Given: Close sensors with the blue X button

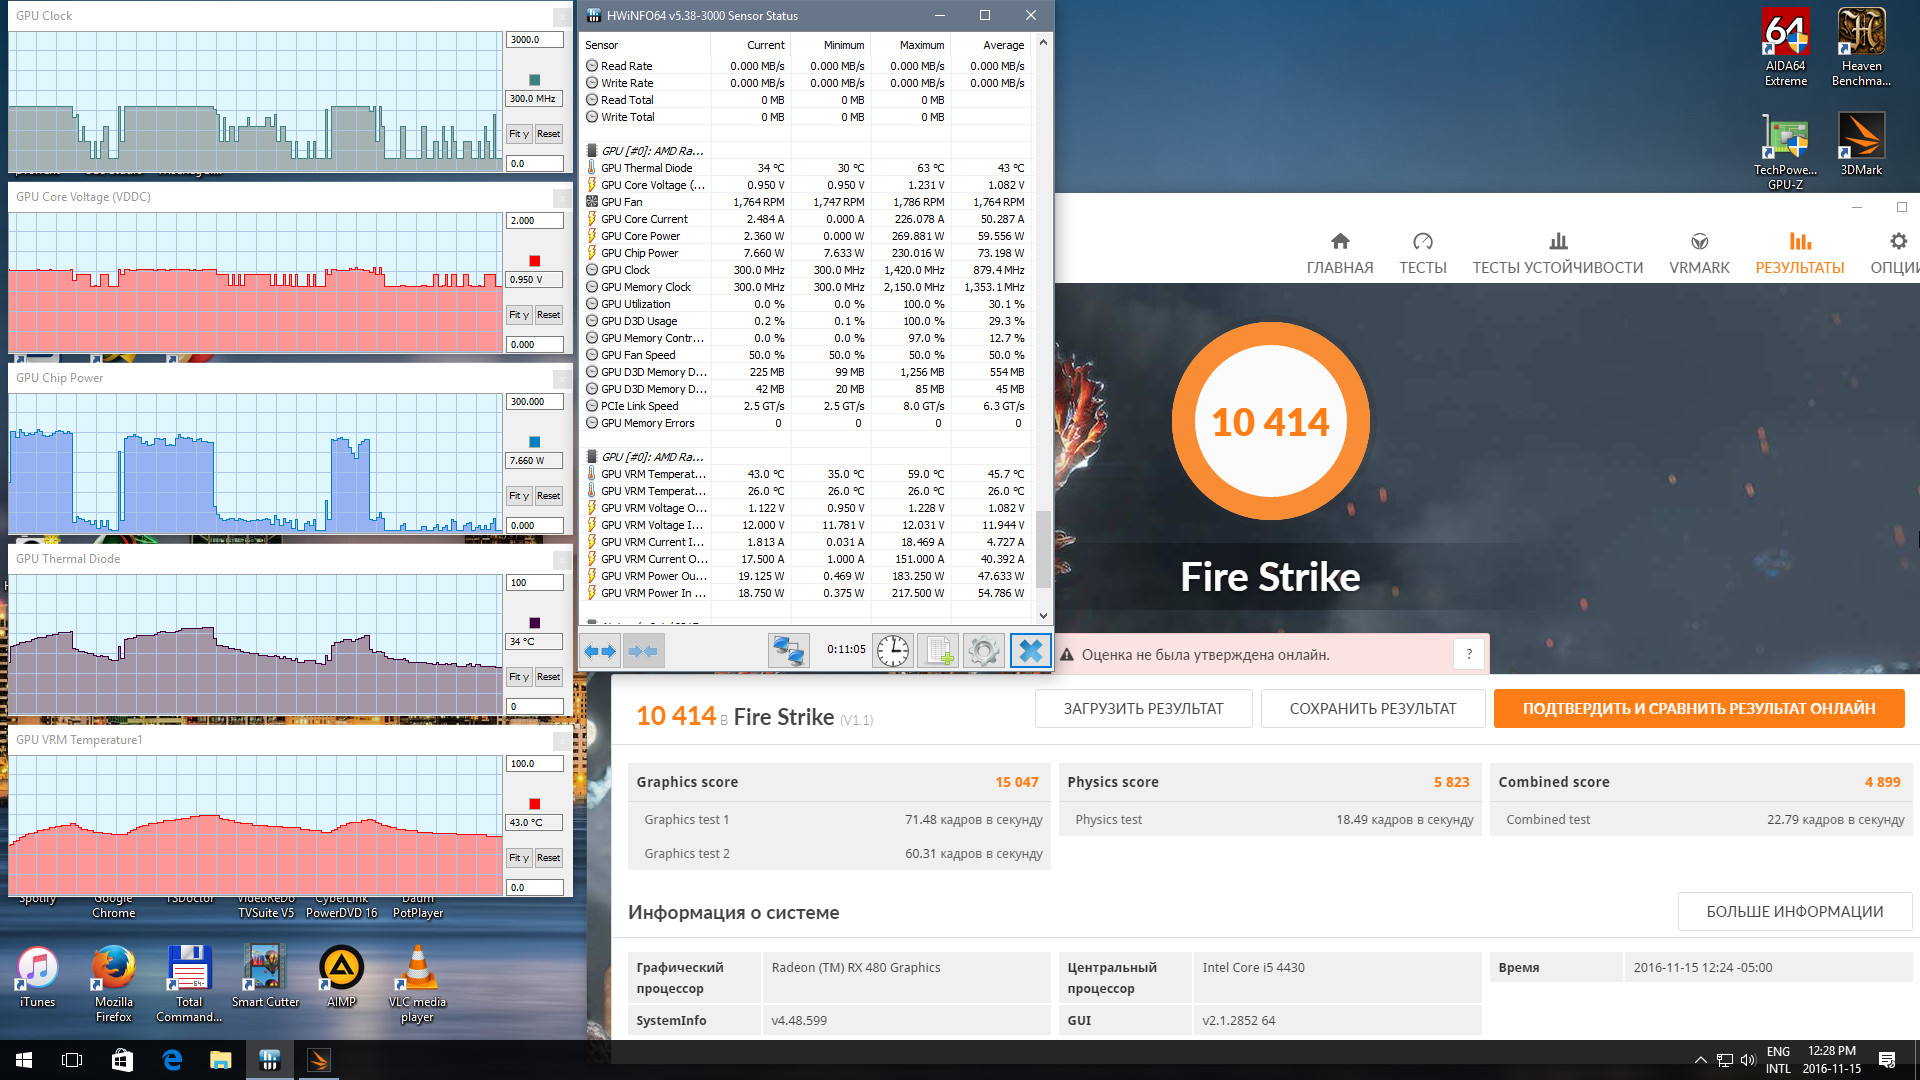Looking at the screenshot, I should click(x=1030, y=651).
